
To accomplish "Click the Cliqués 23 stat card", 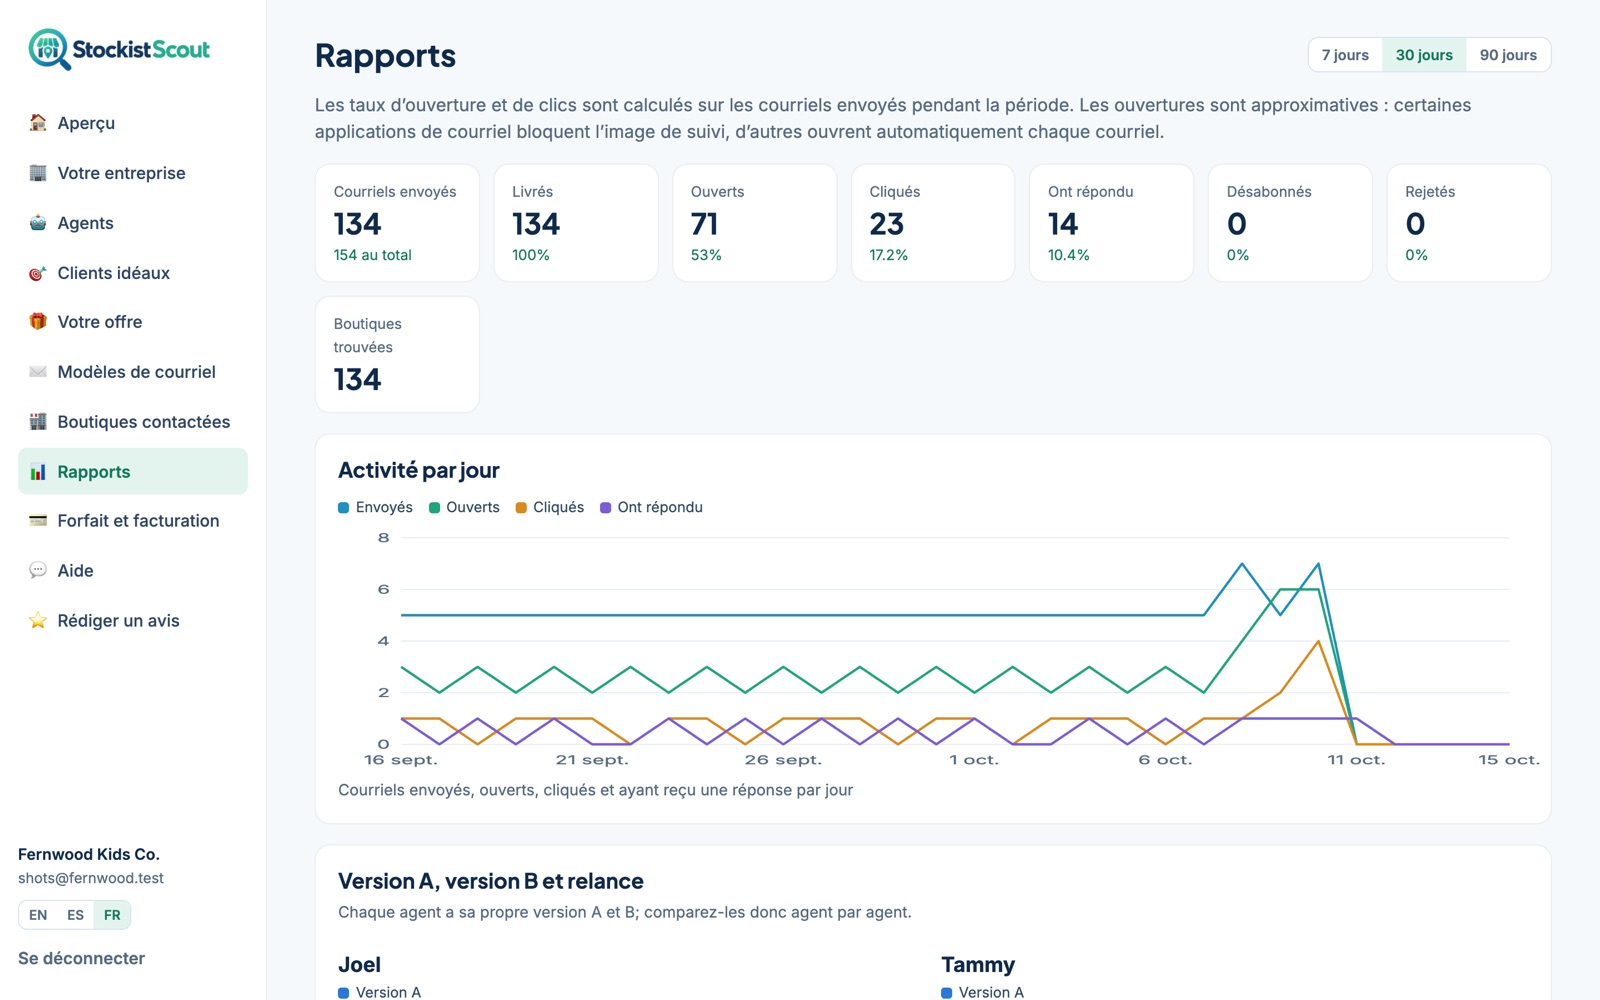I will tap(933, 223).
